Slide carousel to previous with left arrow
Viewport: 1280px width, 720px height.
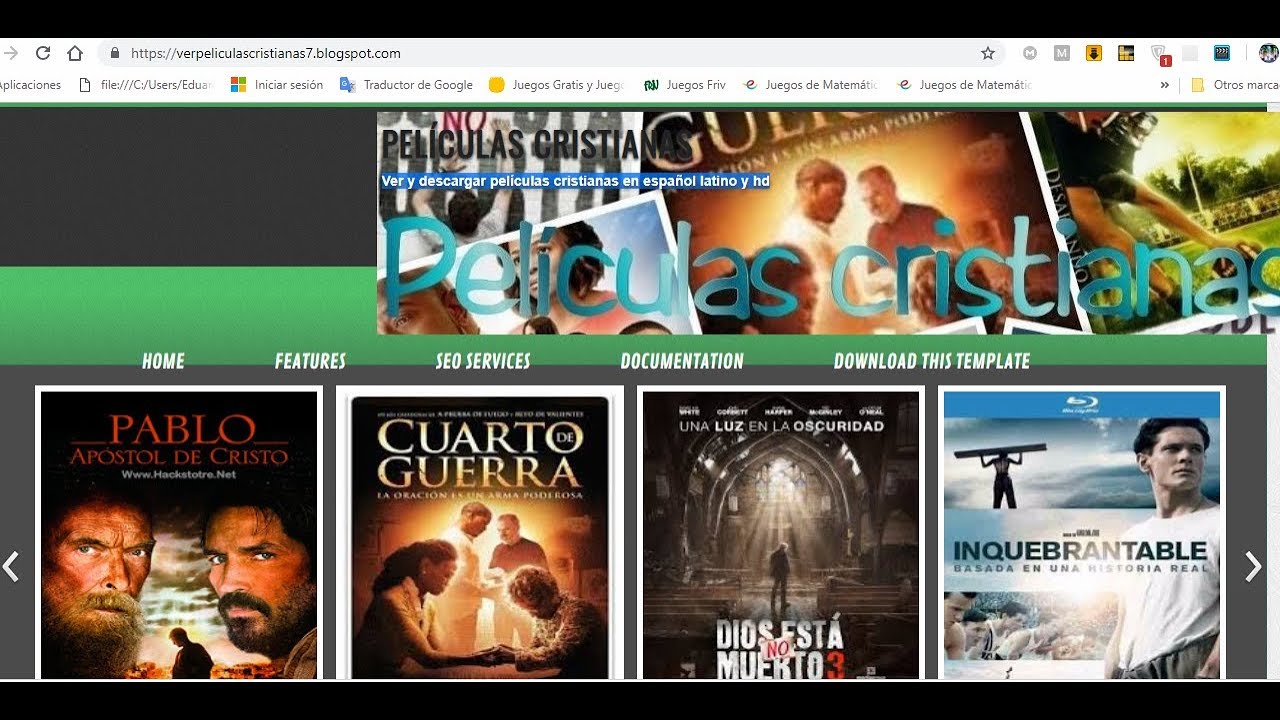click(x=11, y=567)
